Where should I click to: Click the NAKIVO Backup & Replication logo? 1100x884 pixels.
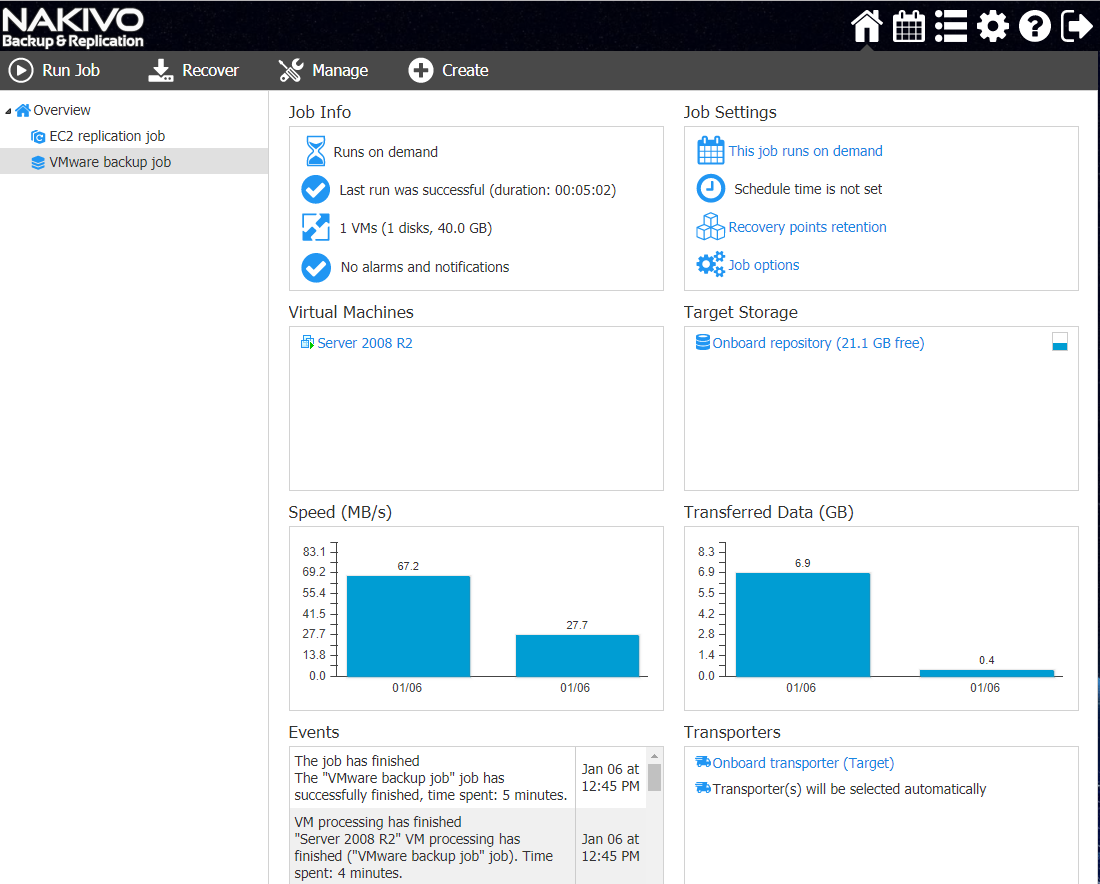tap(73, 28)
